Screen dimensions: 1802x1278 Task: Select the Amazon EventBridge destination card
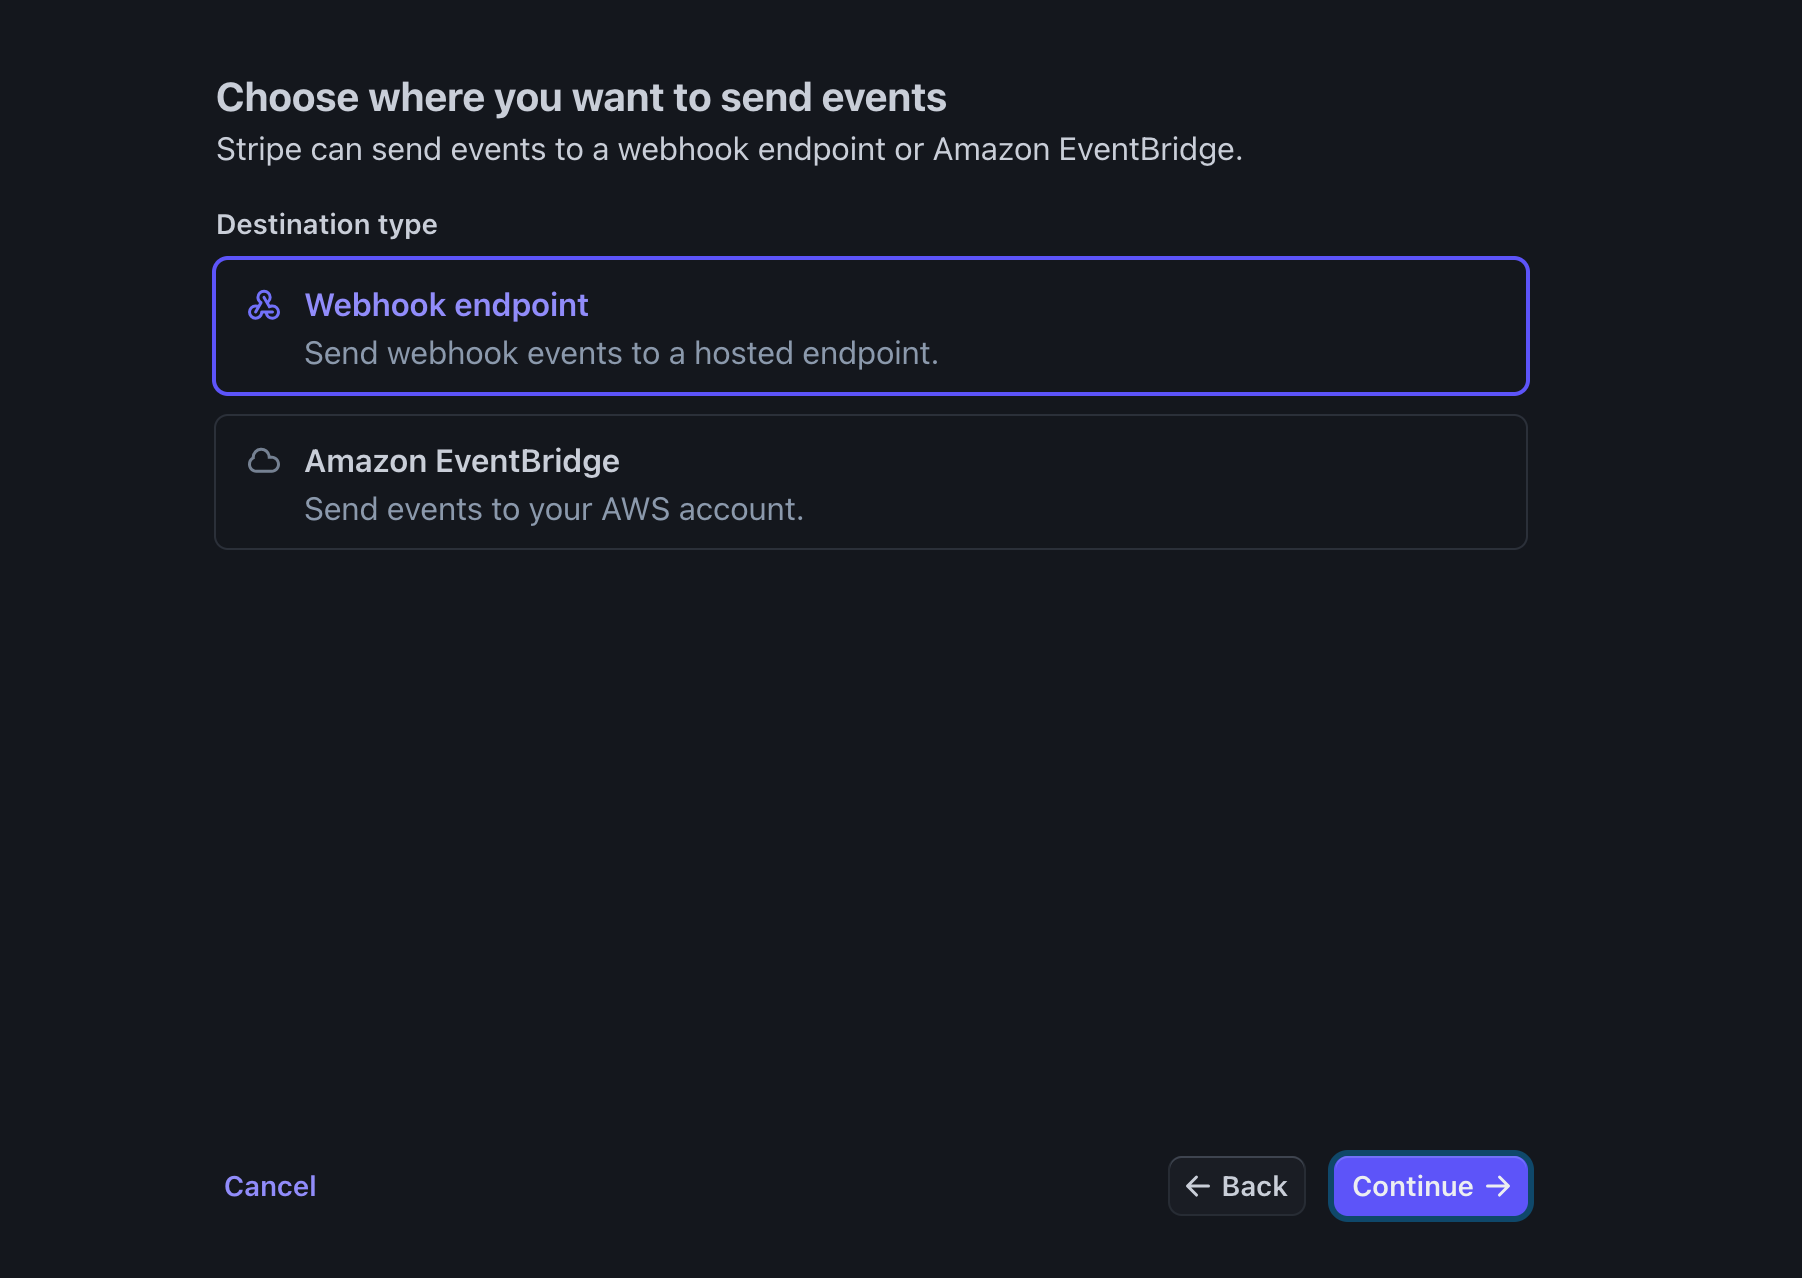click(x=870, y=482)
